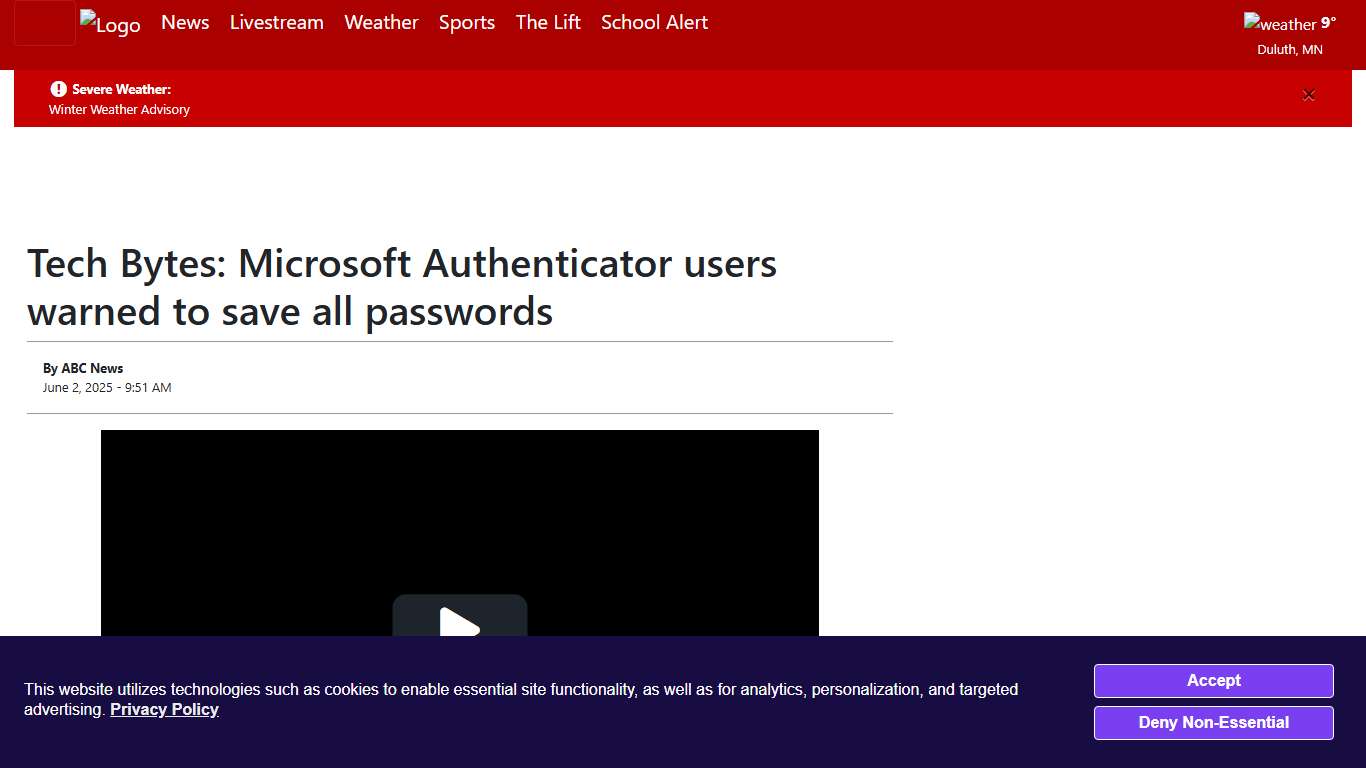Open The Lift page
1366x768 pixels.
547,22
